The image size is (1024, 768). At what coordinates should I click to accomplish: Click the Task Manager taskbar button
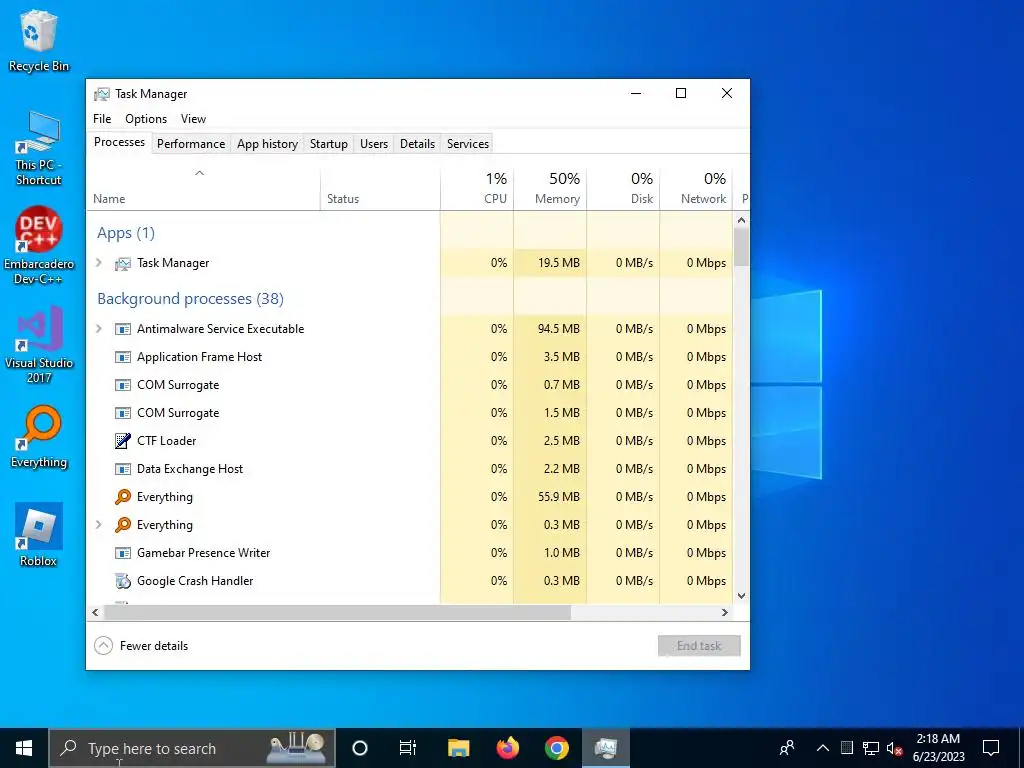pyautogui.click(x=606, y=748)
